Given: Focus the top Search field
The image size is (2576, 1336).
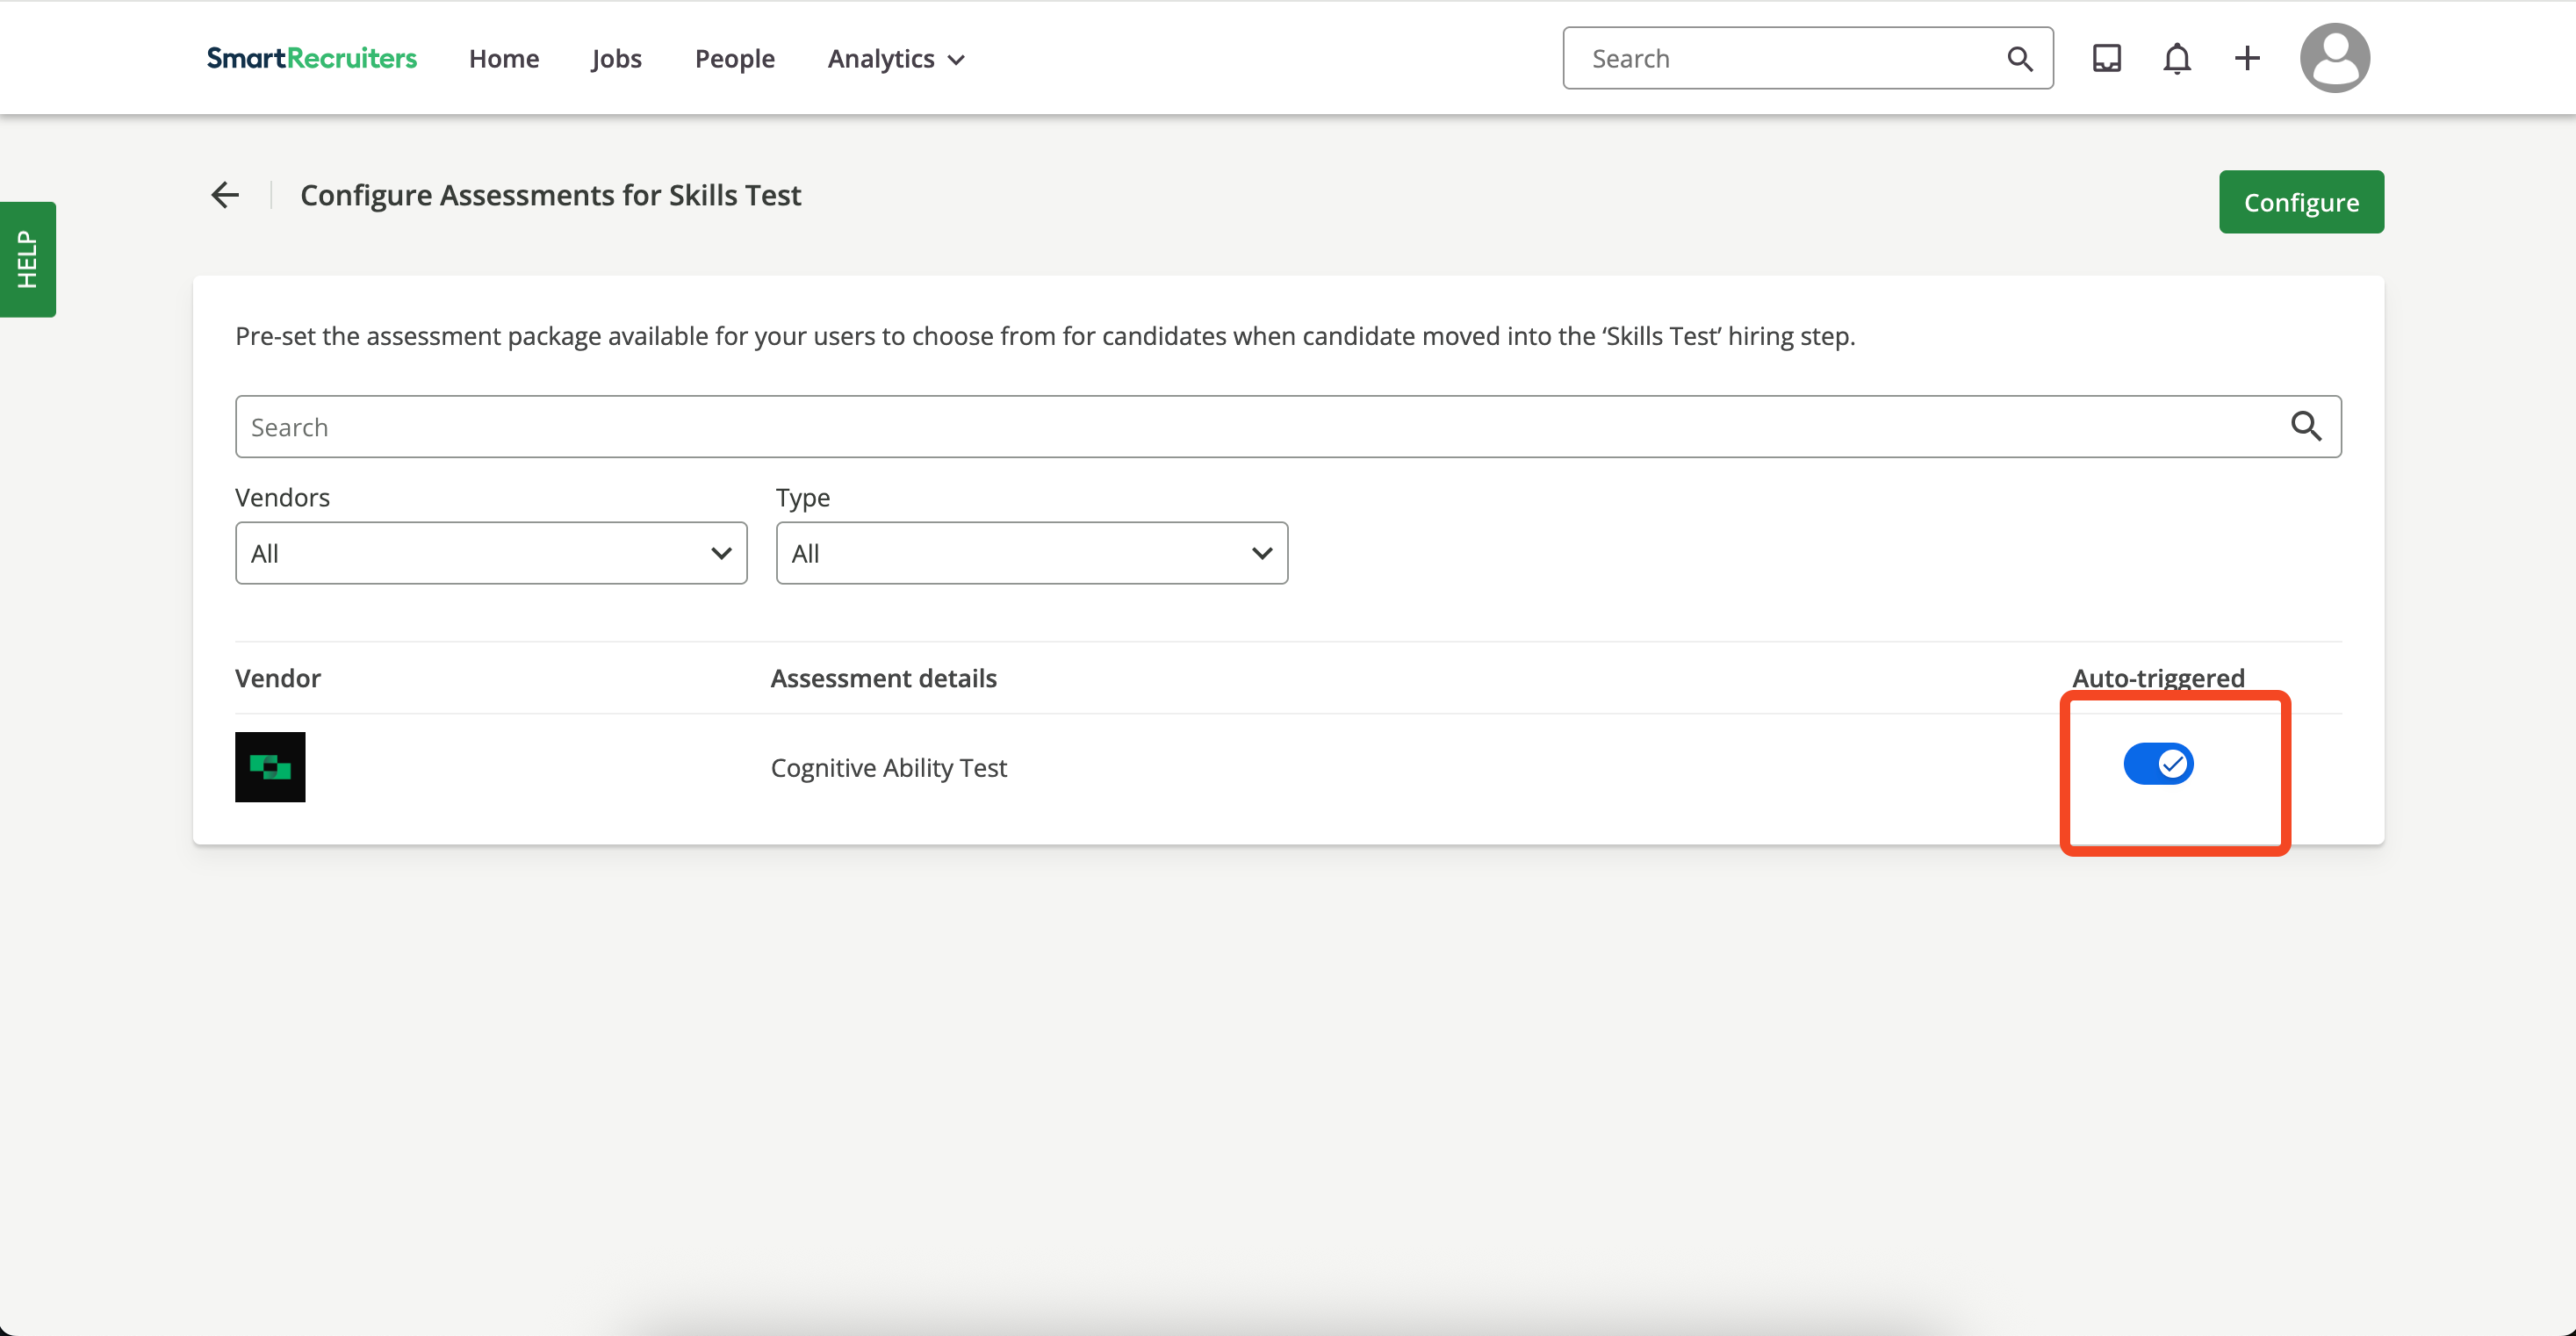Looking at the screenshot, I should (1790, 59).
